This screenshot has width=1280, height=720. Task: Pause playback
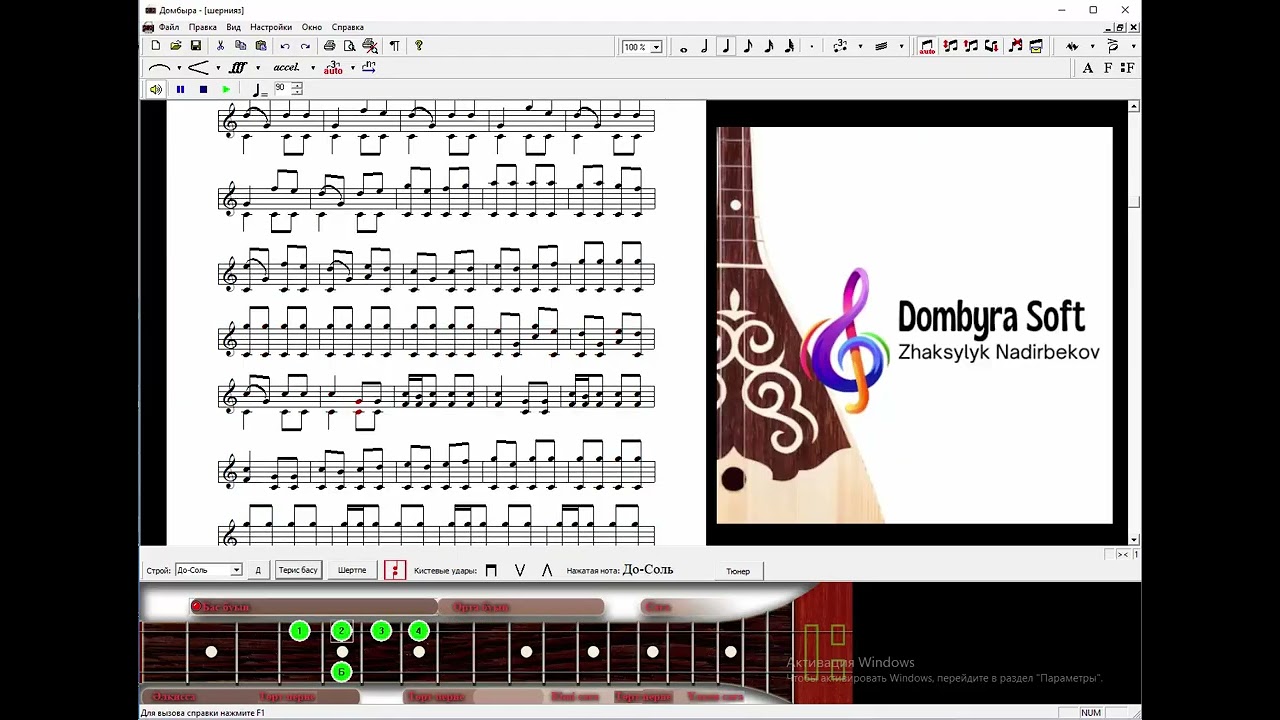[180, 89]
